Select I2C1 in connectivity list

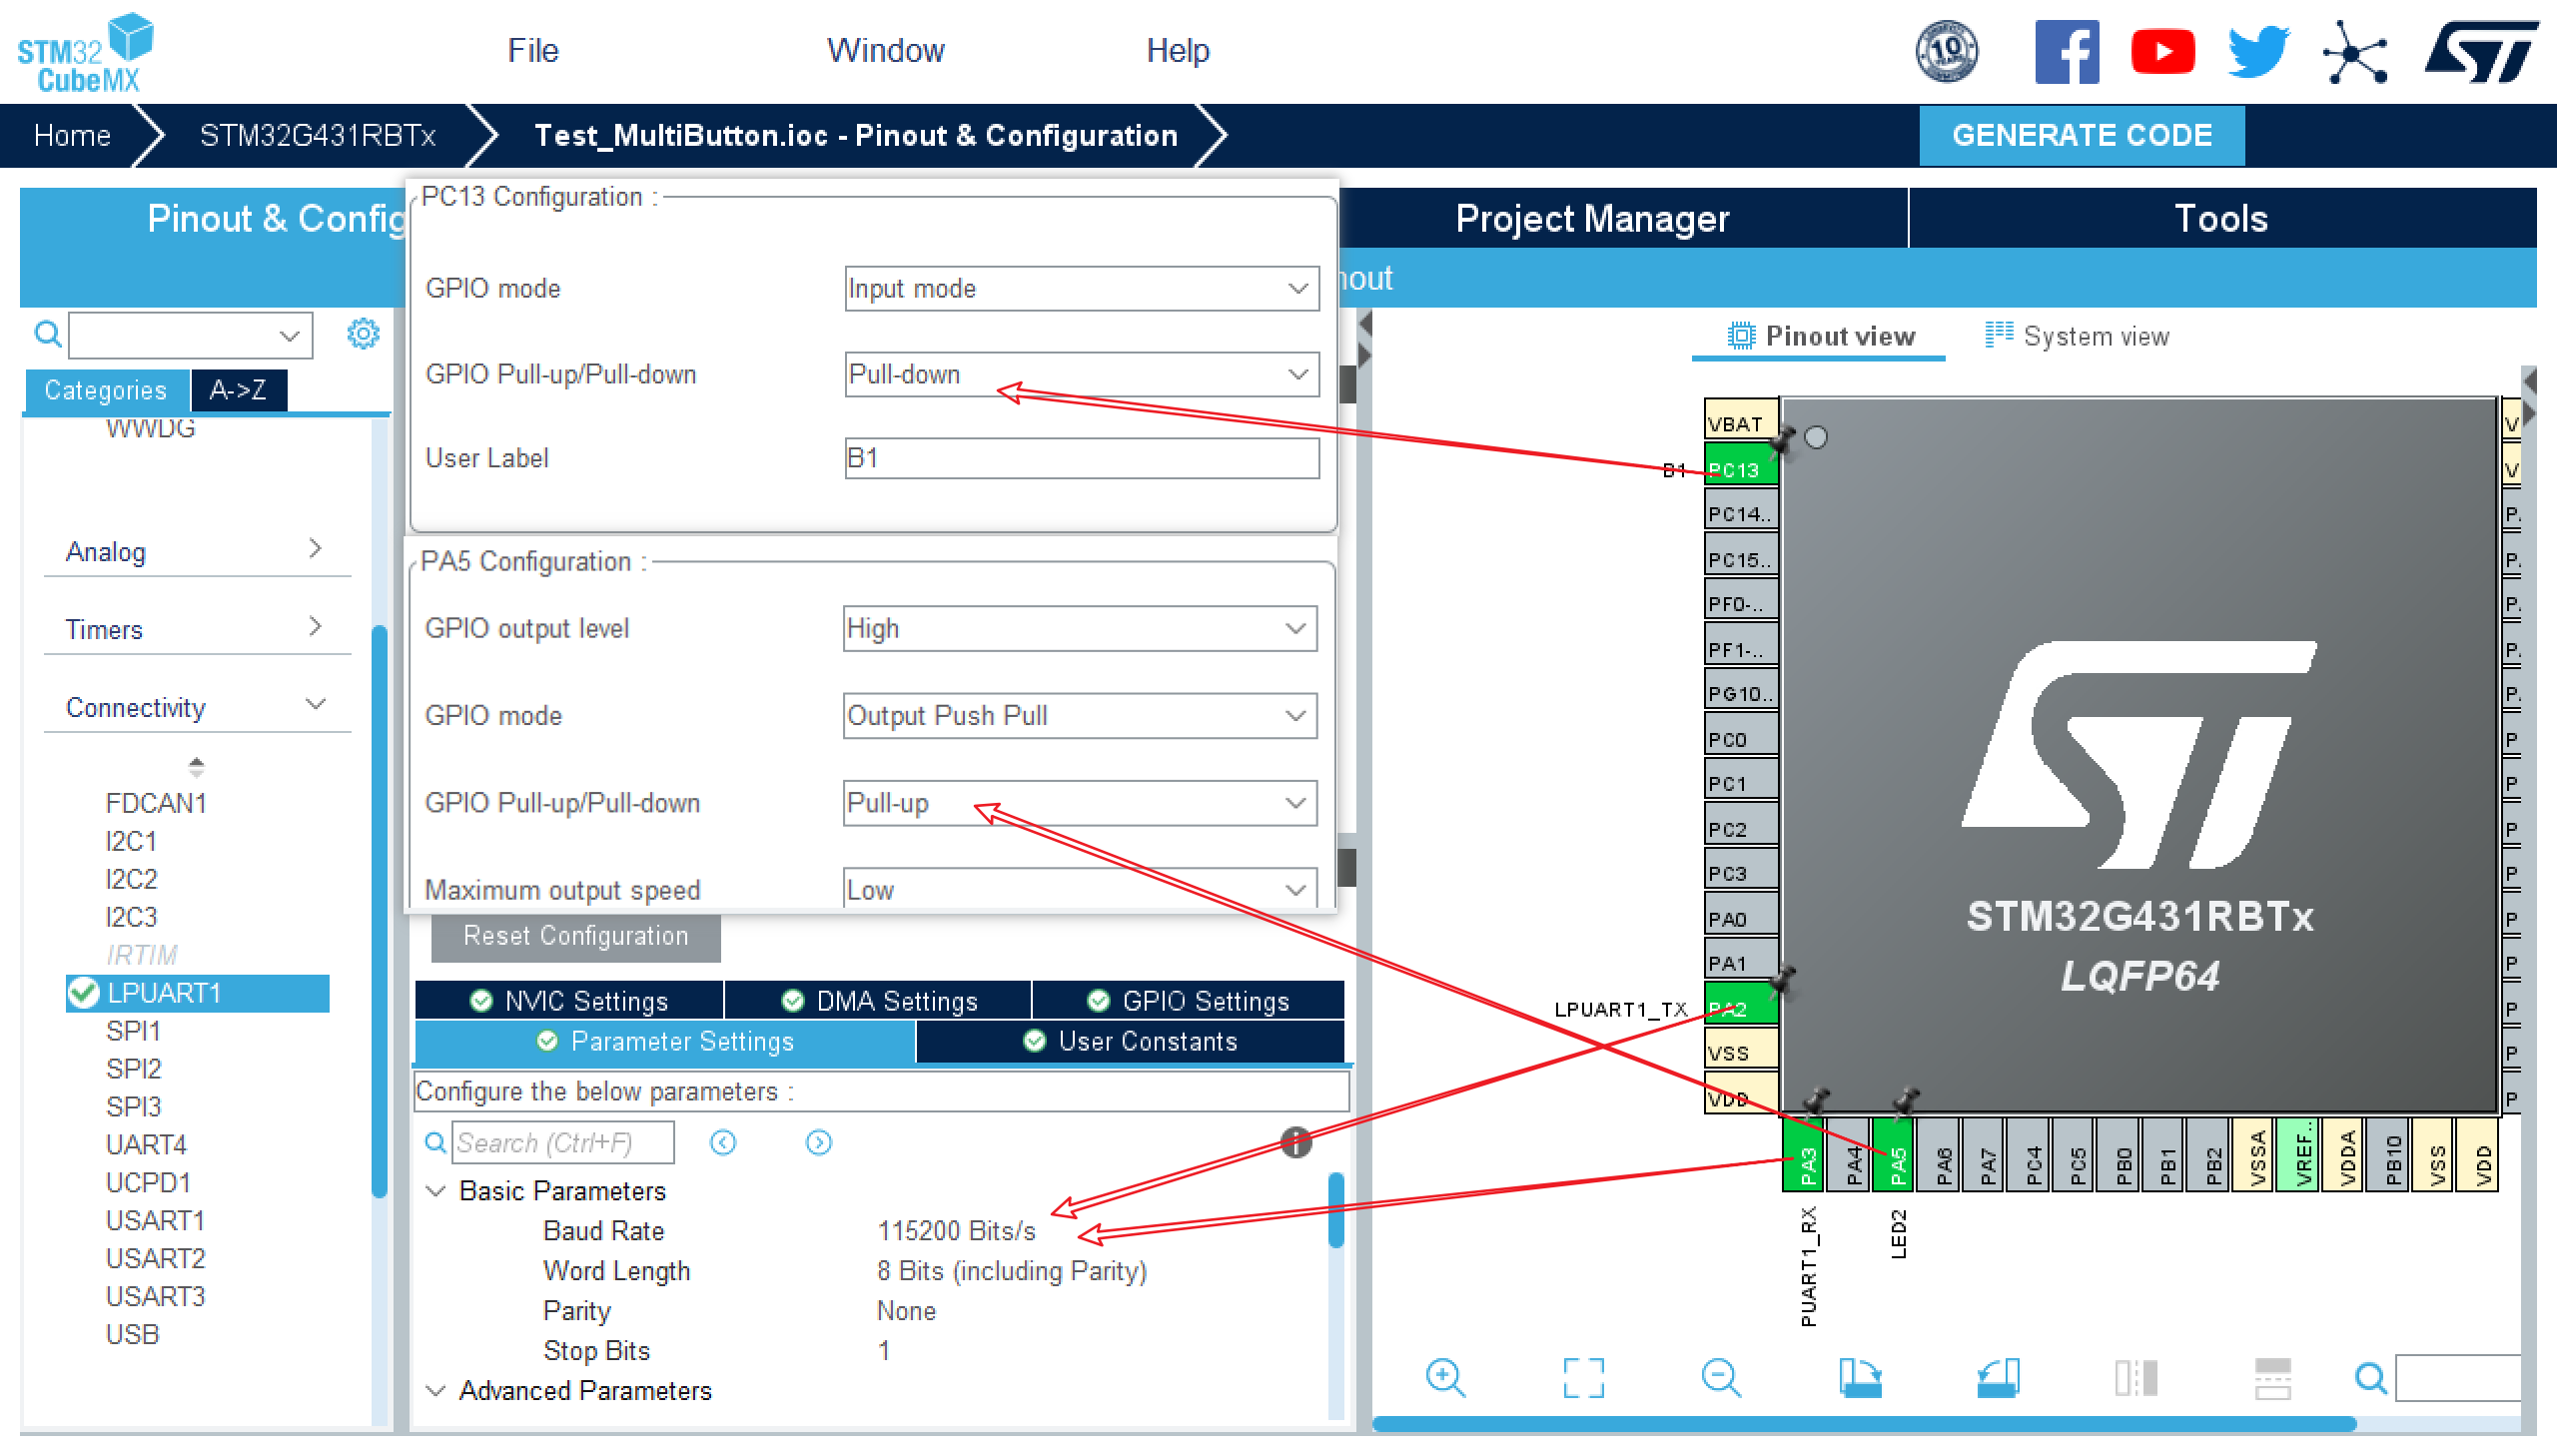(x=131, y=842)
